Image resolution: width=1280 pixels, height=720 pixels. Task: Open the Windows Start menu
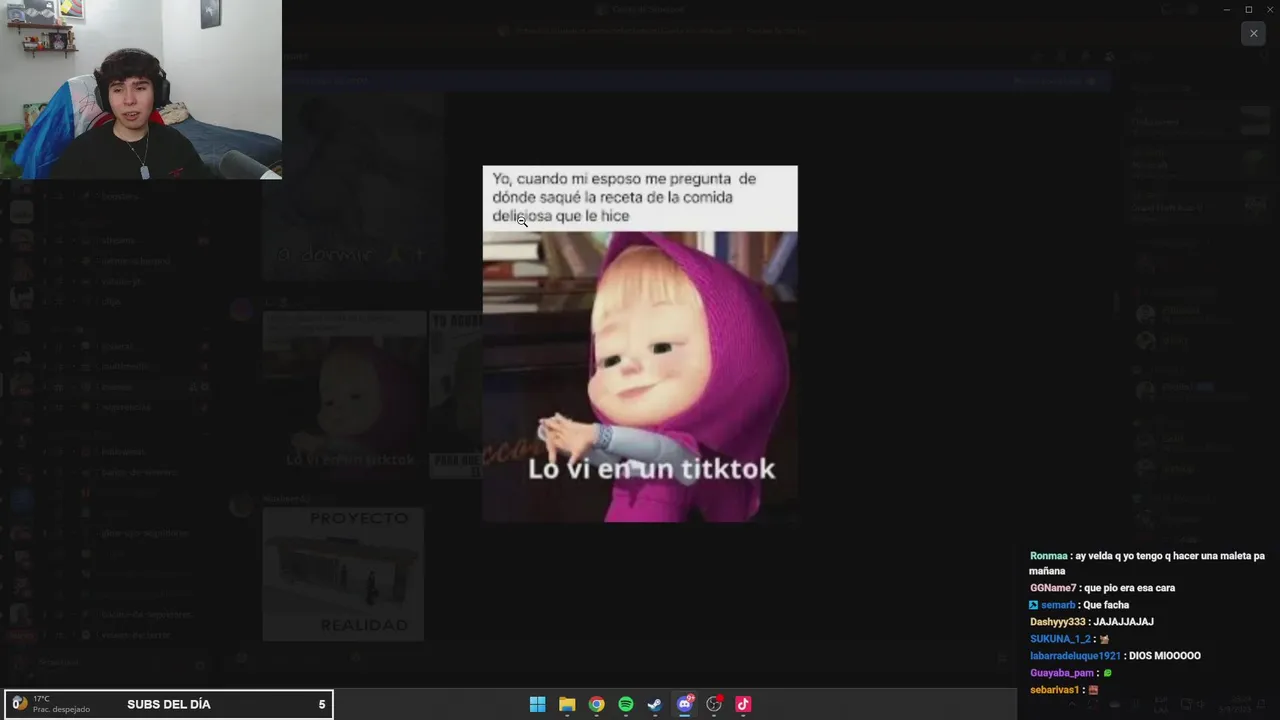click(537, 704)
